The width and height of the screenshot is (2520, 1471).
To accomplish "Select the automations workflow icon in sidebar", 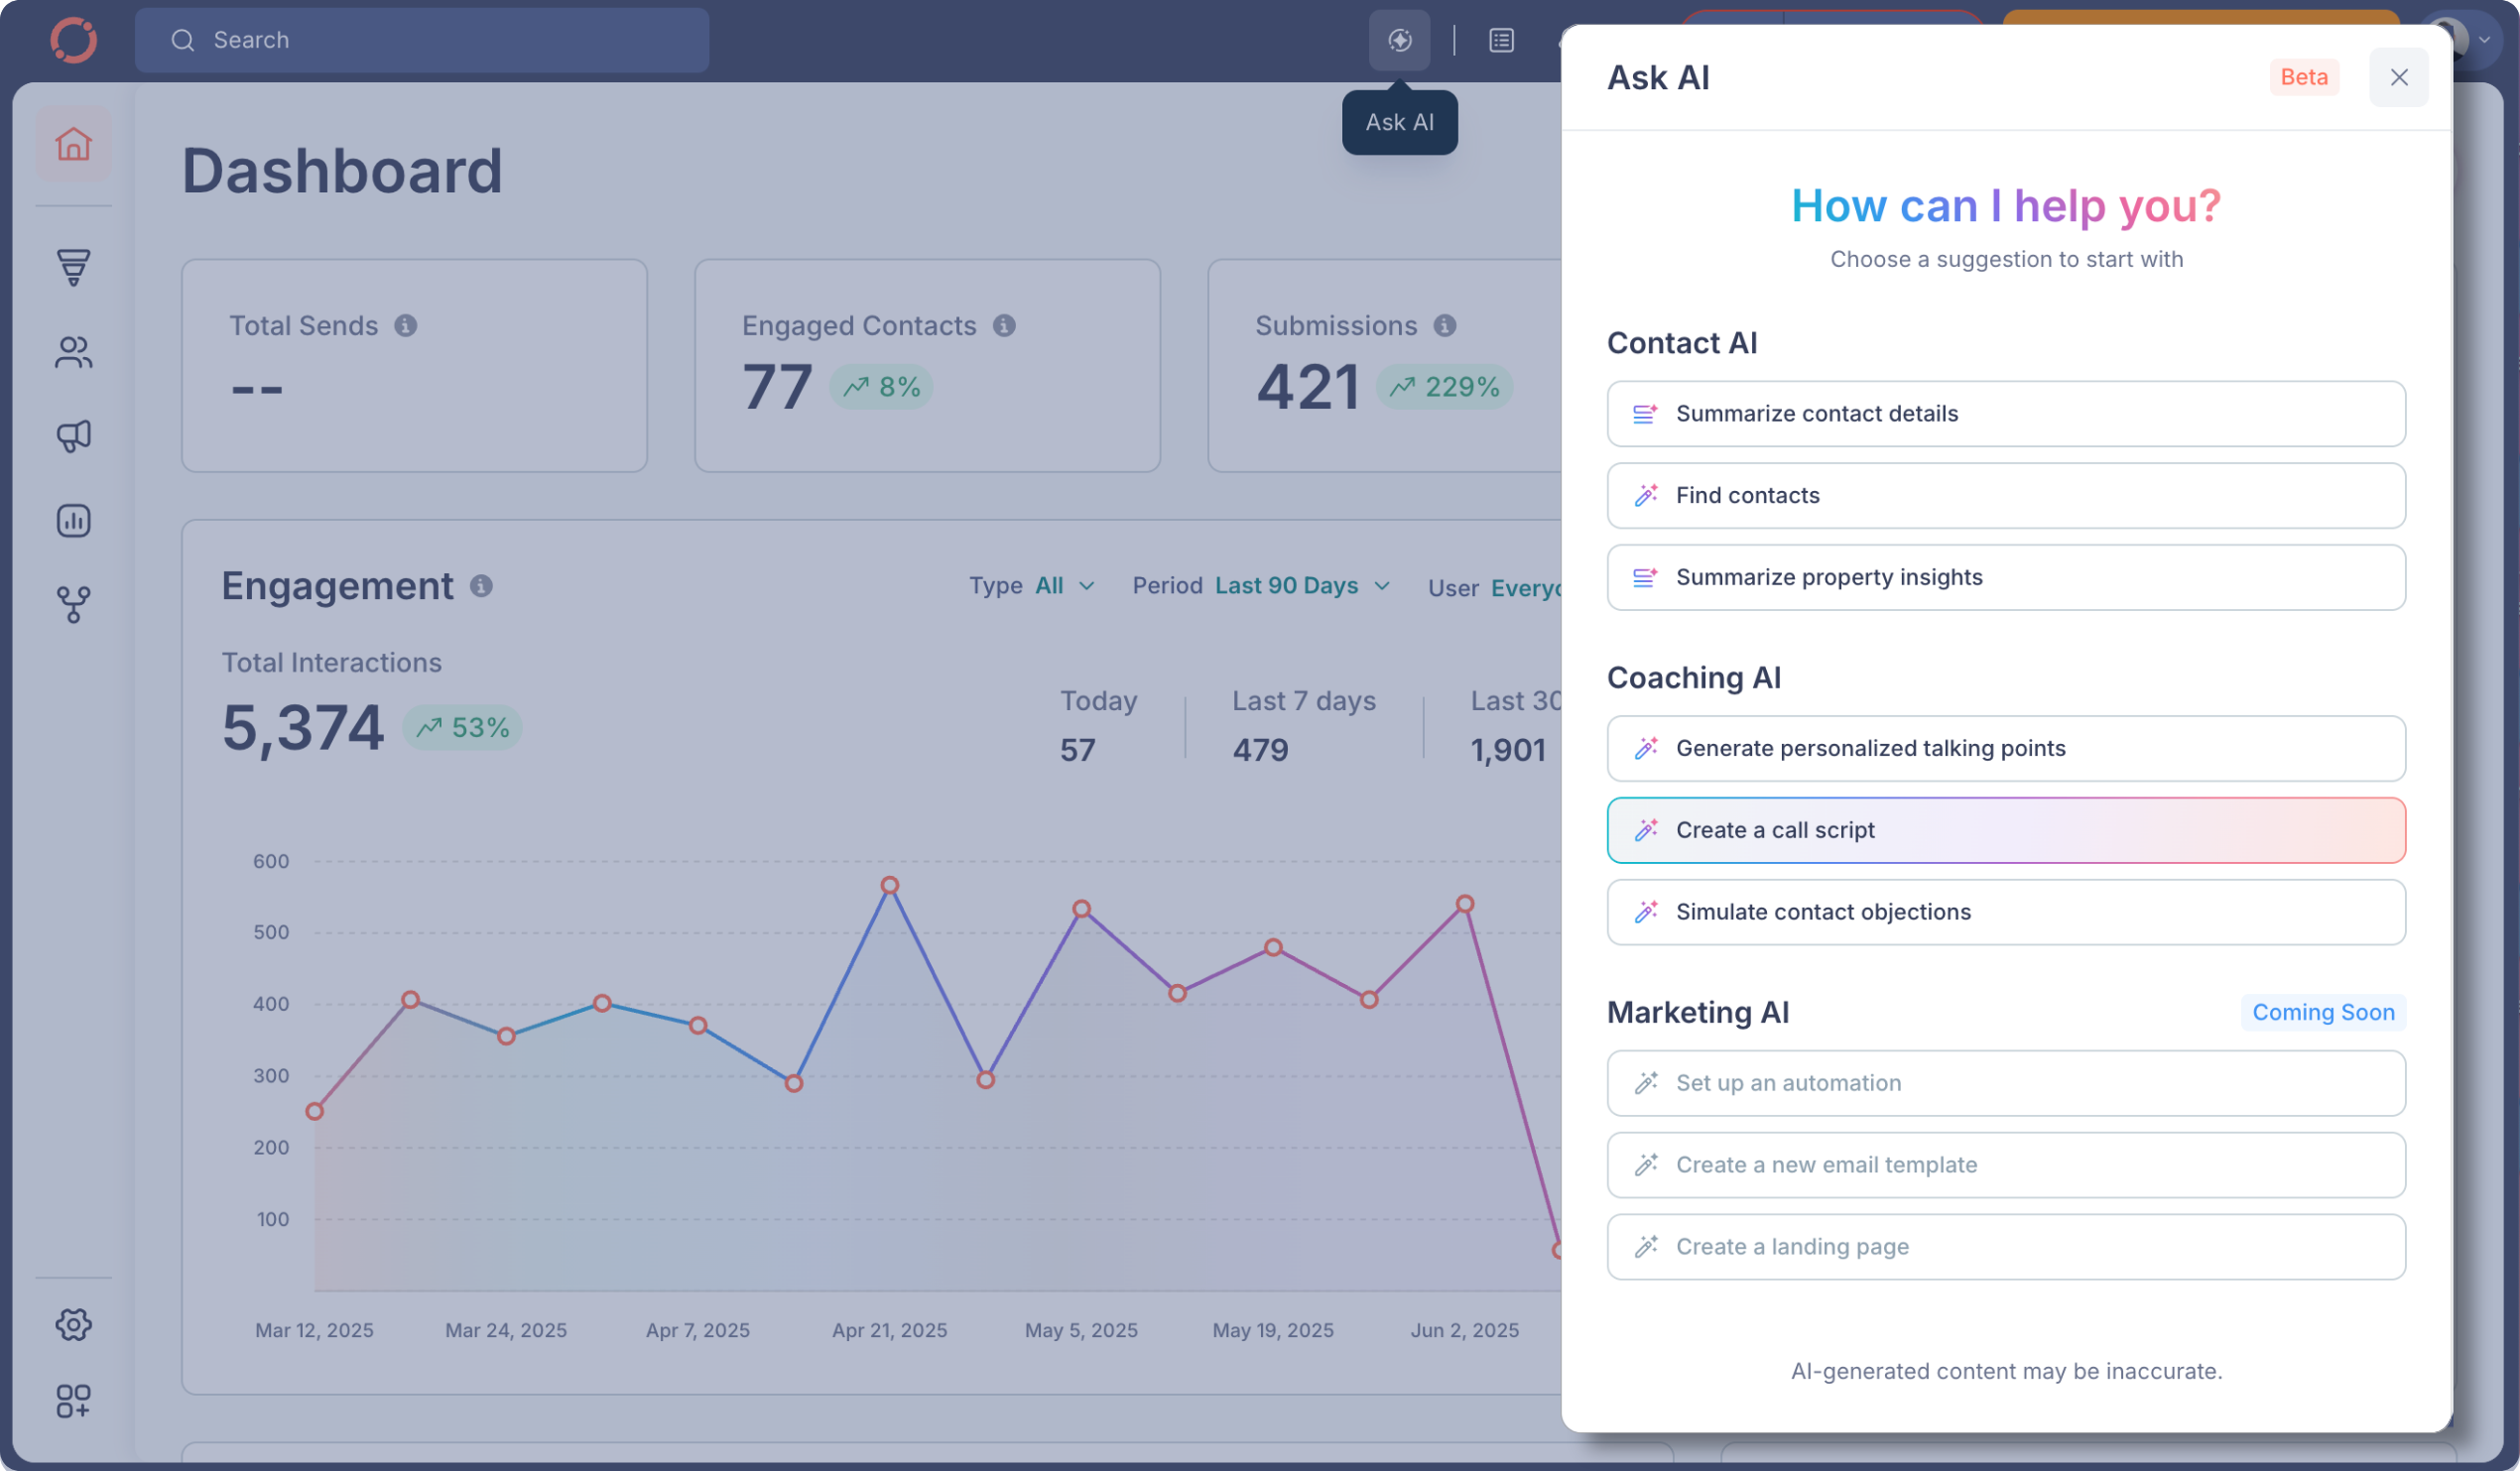I will tap(73, 603).
